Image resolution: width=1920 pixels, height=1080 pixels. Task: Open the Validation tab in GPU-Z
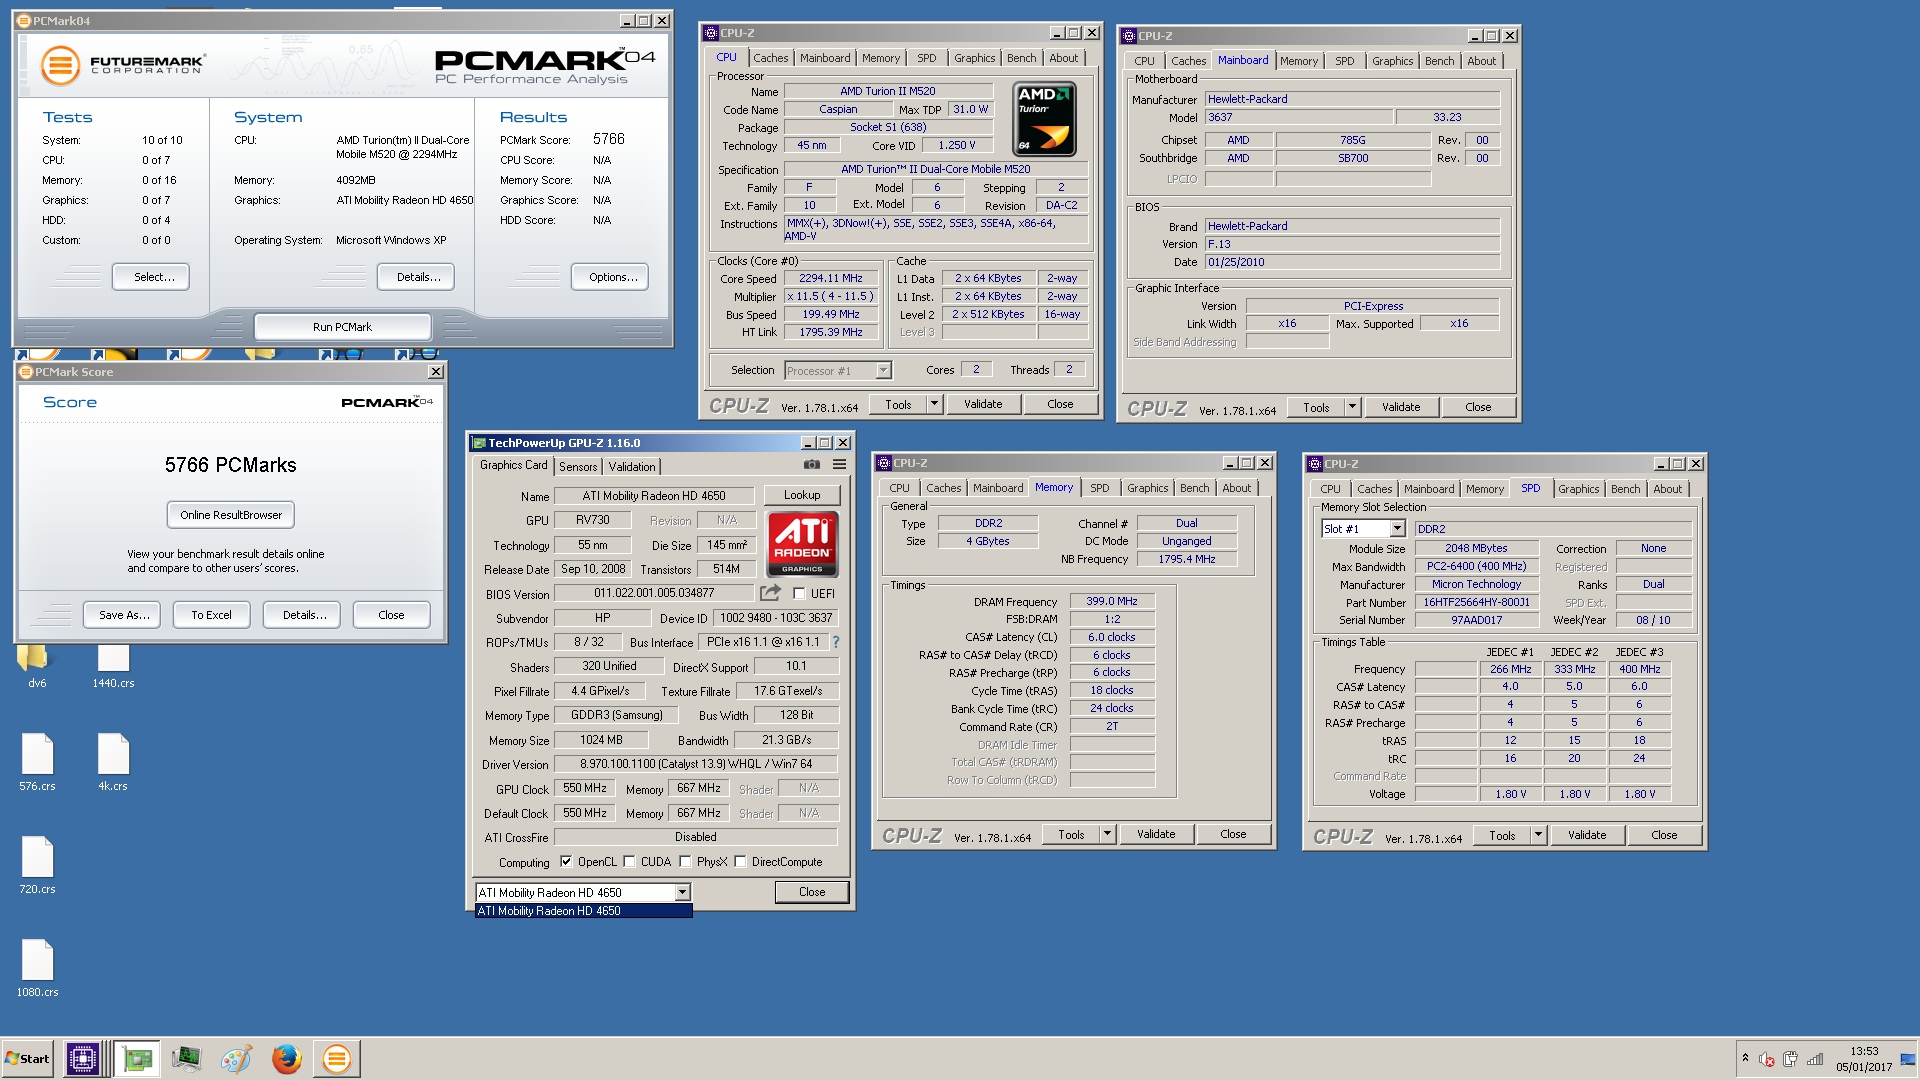click(x=632, y=467)
